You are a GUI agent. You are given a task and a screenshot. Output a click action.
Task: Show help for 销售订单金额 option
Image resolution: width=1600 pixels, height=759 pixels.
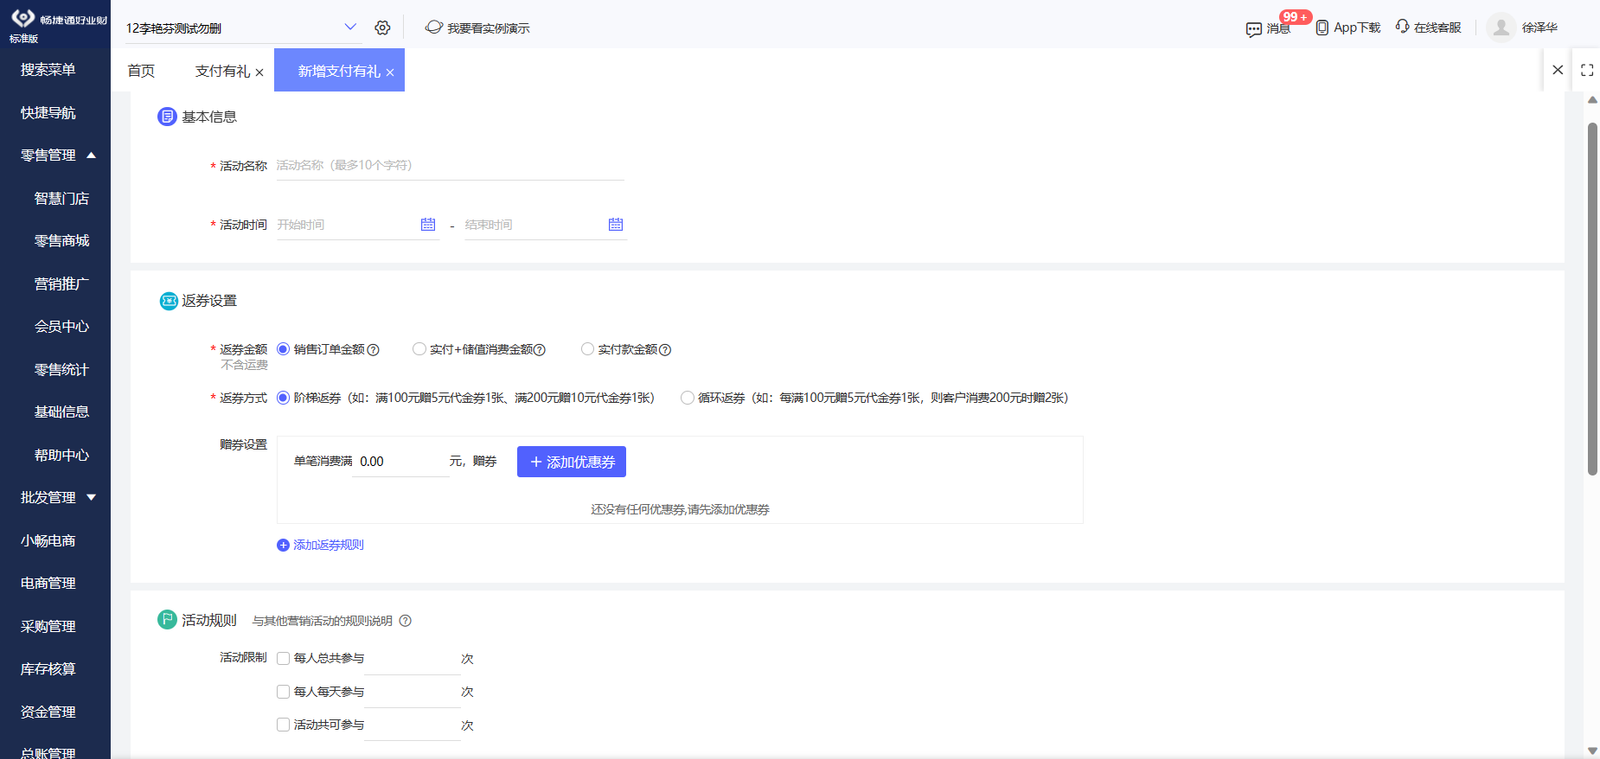[373, 350]
